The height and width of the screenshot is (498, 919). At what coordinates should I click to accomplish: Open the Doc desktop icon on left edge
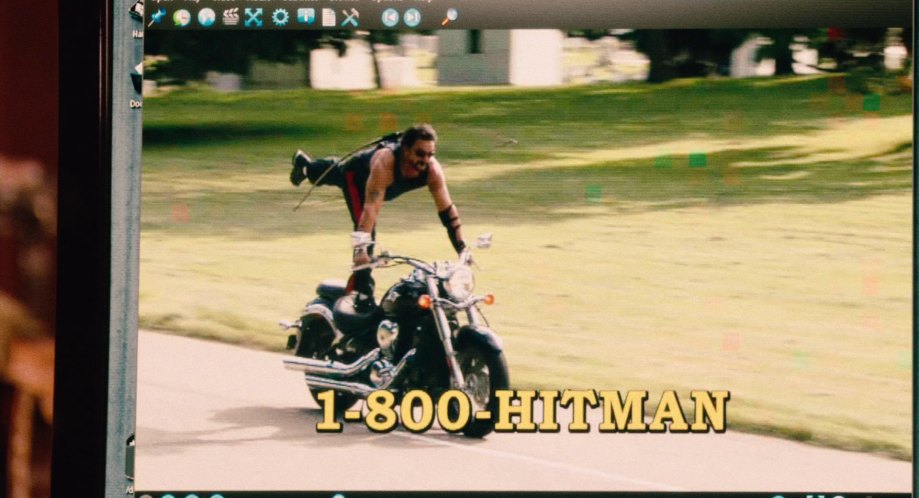136,80
